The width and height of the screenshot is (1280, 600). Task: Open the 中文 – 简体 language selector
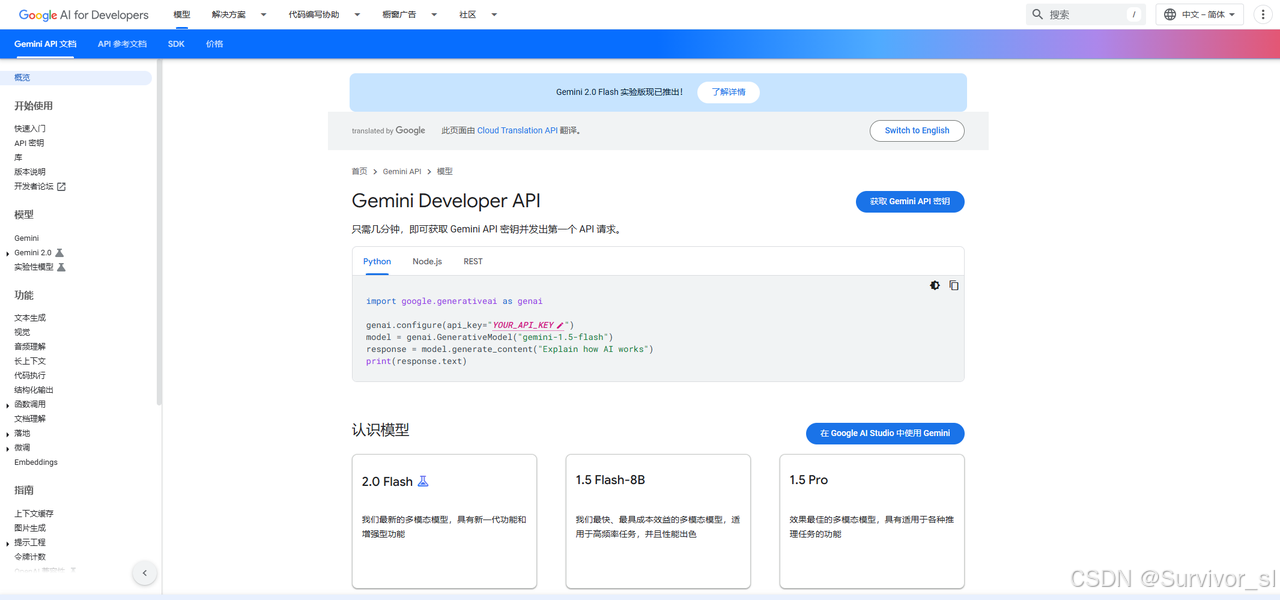(x=1200, y=14)
